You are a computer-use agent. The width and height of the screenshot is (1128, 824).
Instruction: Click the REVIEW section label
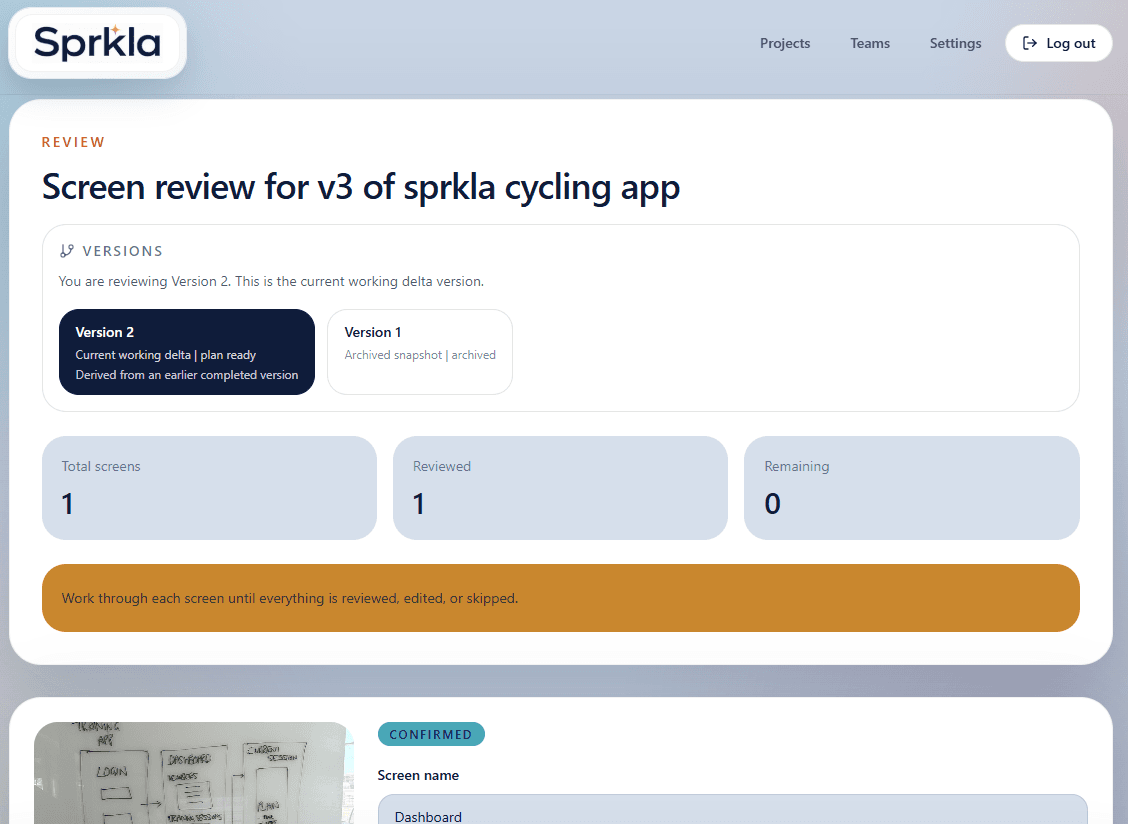[73, 142]
